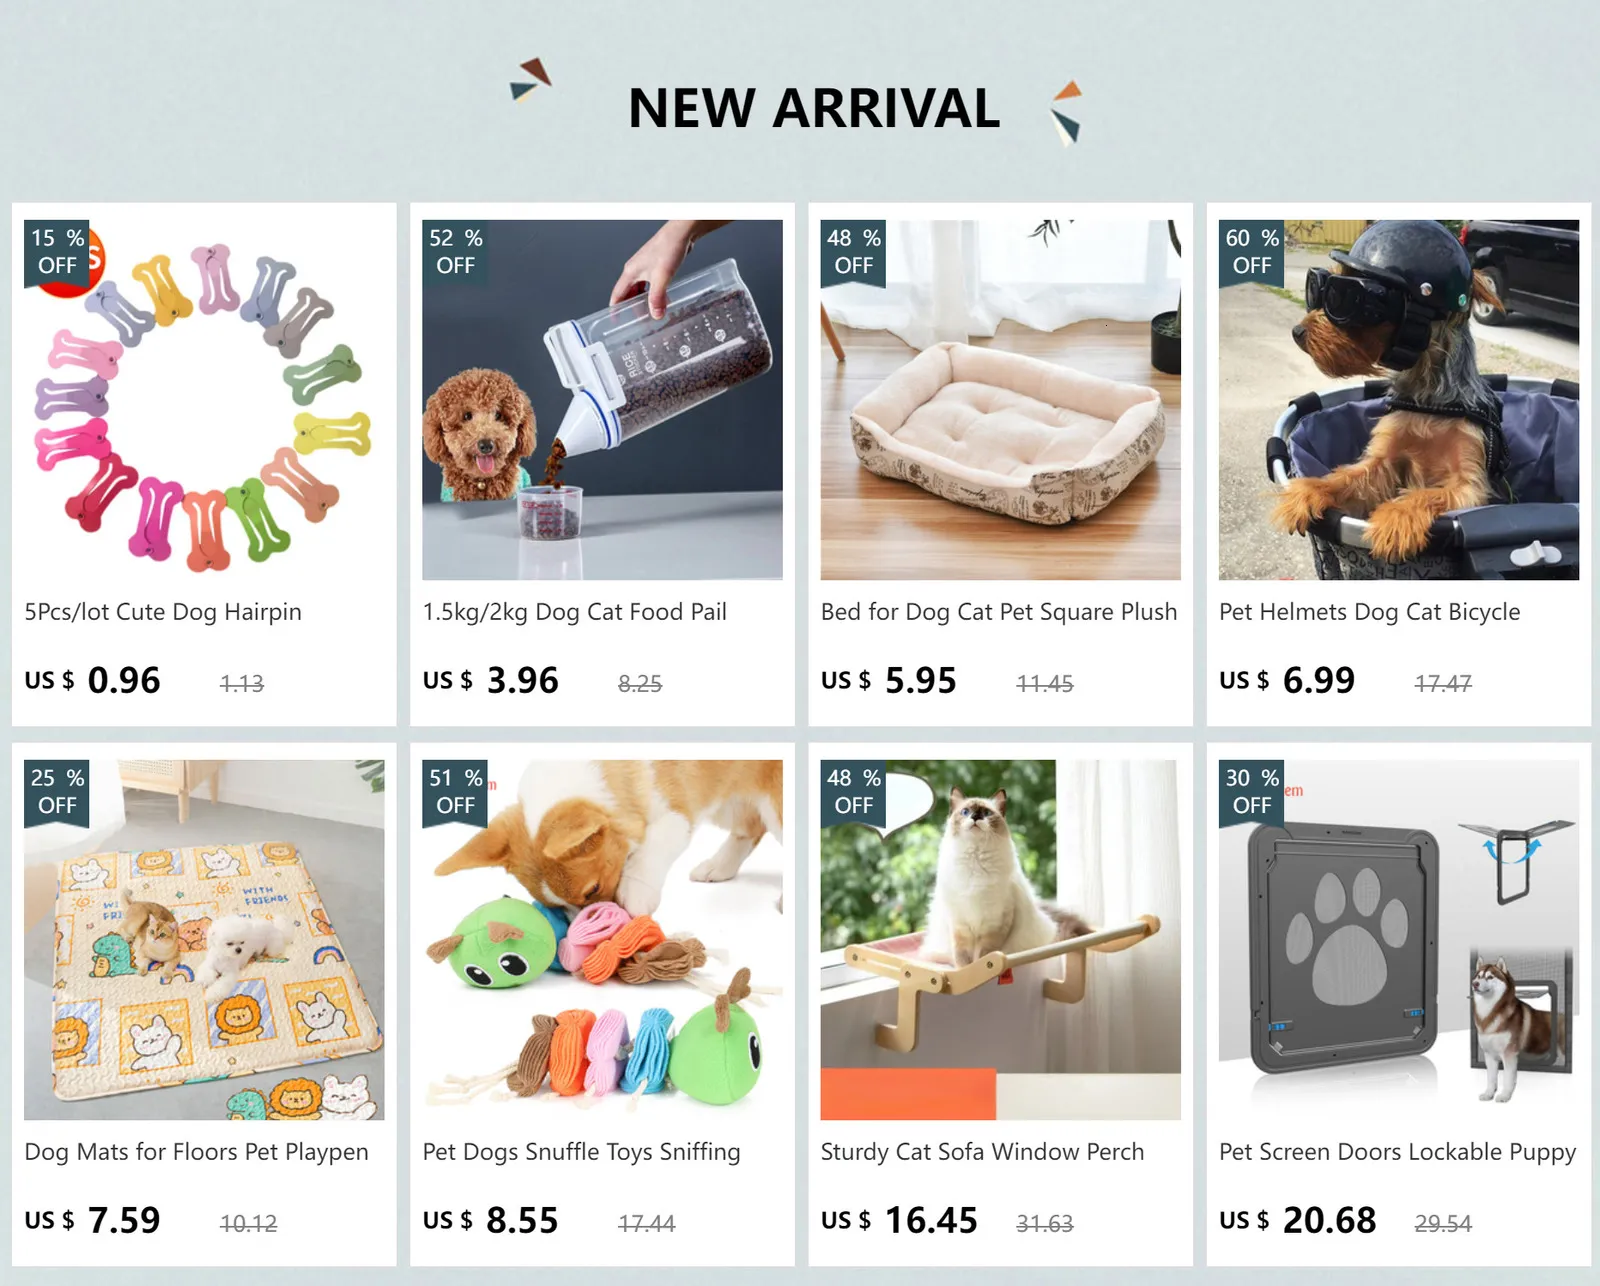
Task: Open the dog floor mat image
Action: pyautogui.click(x=204, y=940)
